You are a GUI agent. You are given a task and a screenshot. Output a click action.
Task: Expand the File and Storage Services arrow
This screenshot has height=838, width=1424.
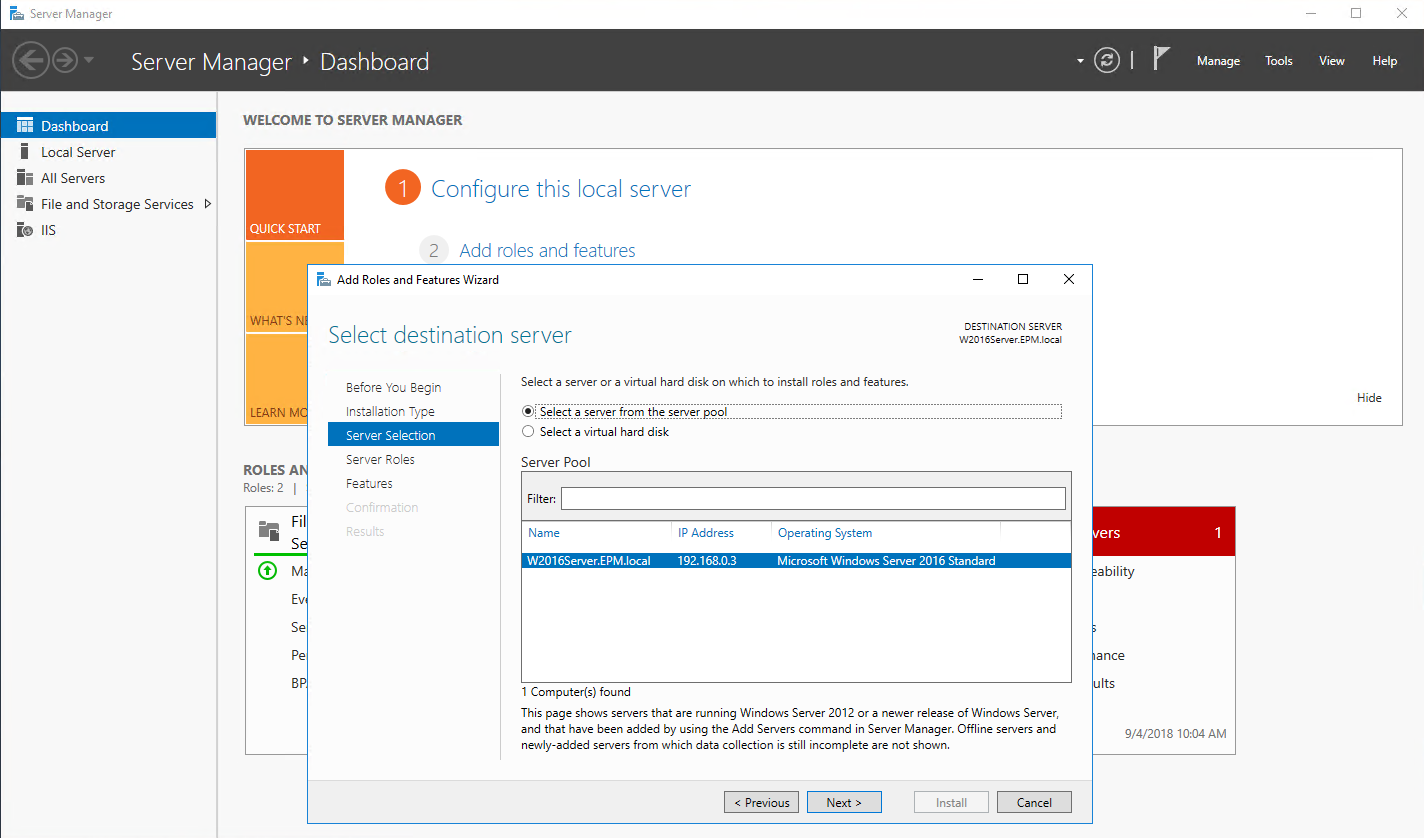207,204
